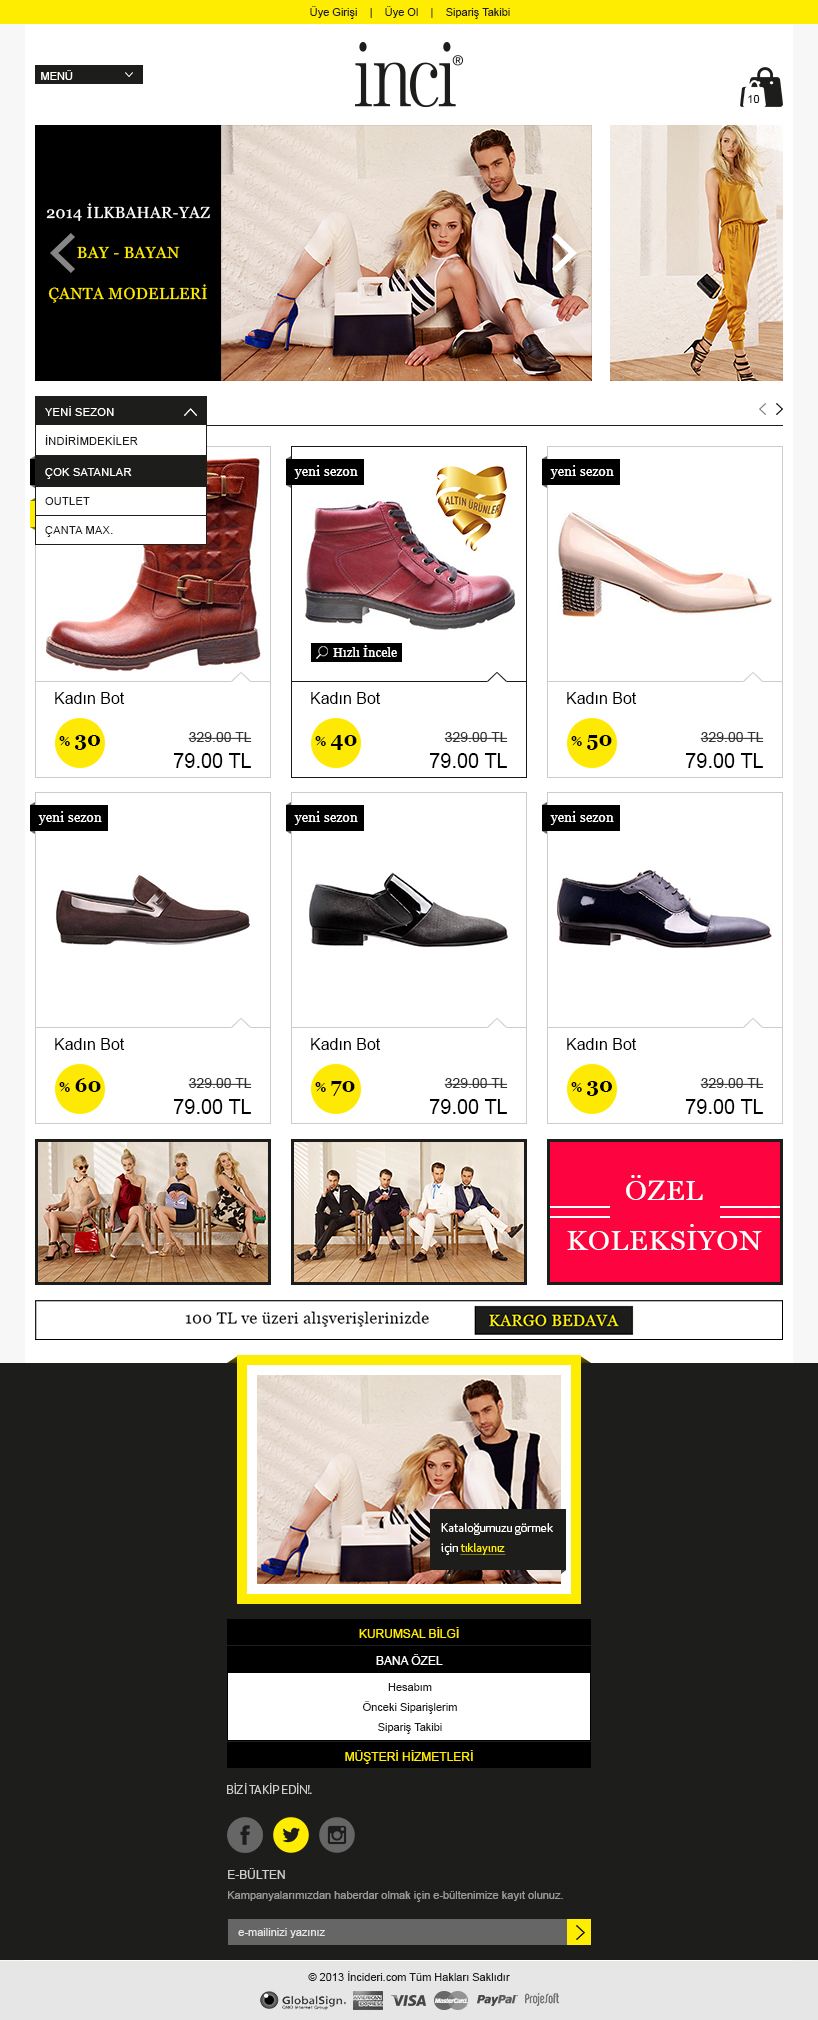Screen dimensions: 818x2020
Task: Click the Facebook social icon
Action: click(x=245, y=1834)
